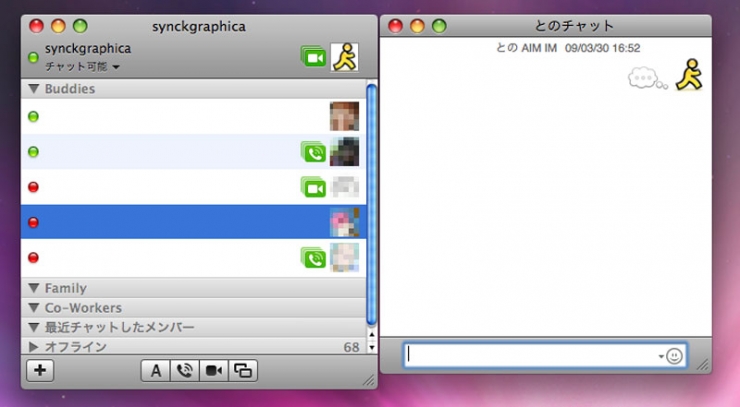Collapse the Co-Workers group
This screenshot has height=407, width=740.
(34, 307)
